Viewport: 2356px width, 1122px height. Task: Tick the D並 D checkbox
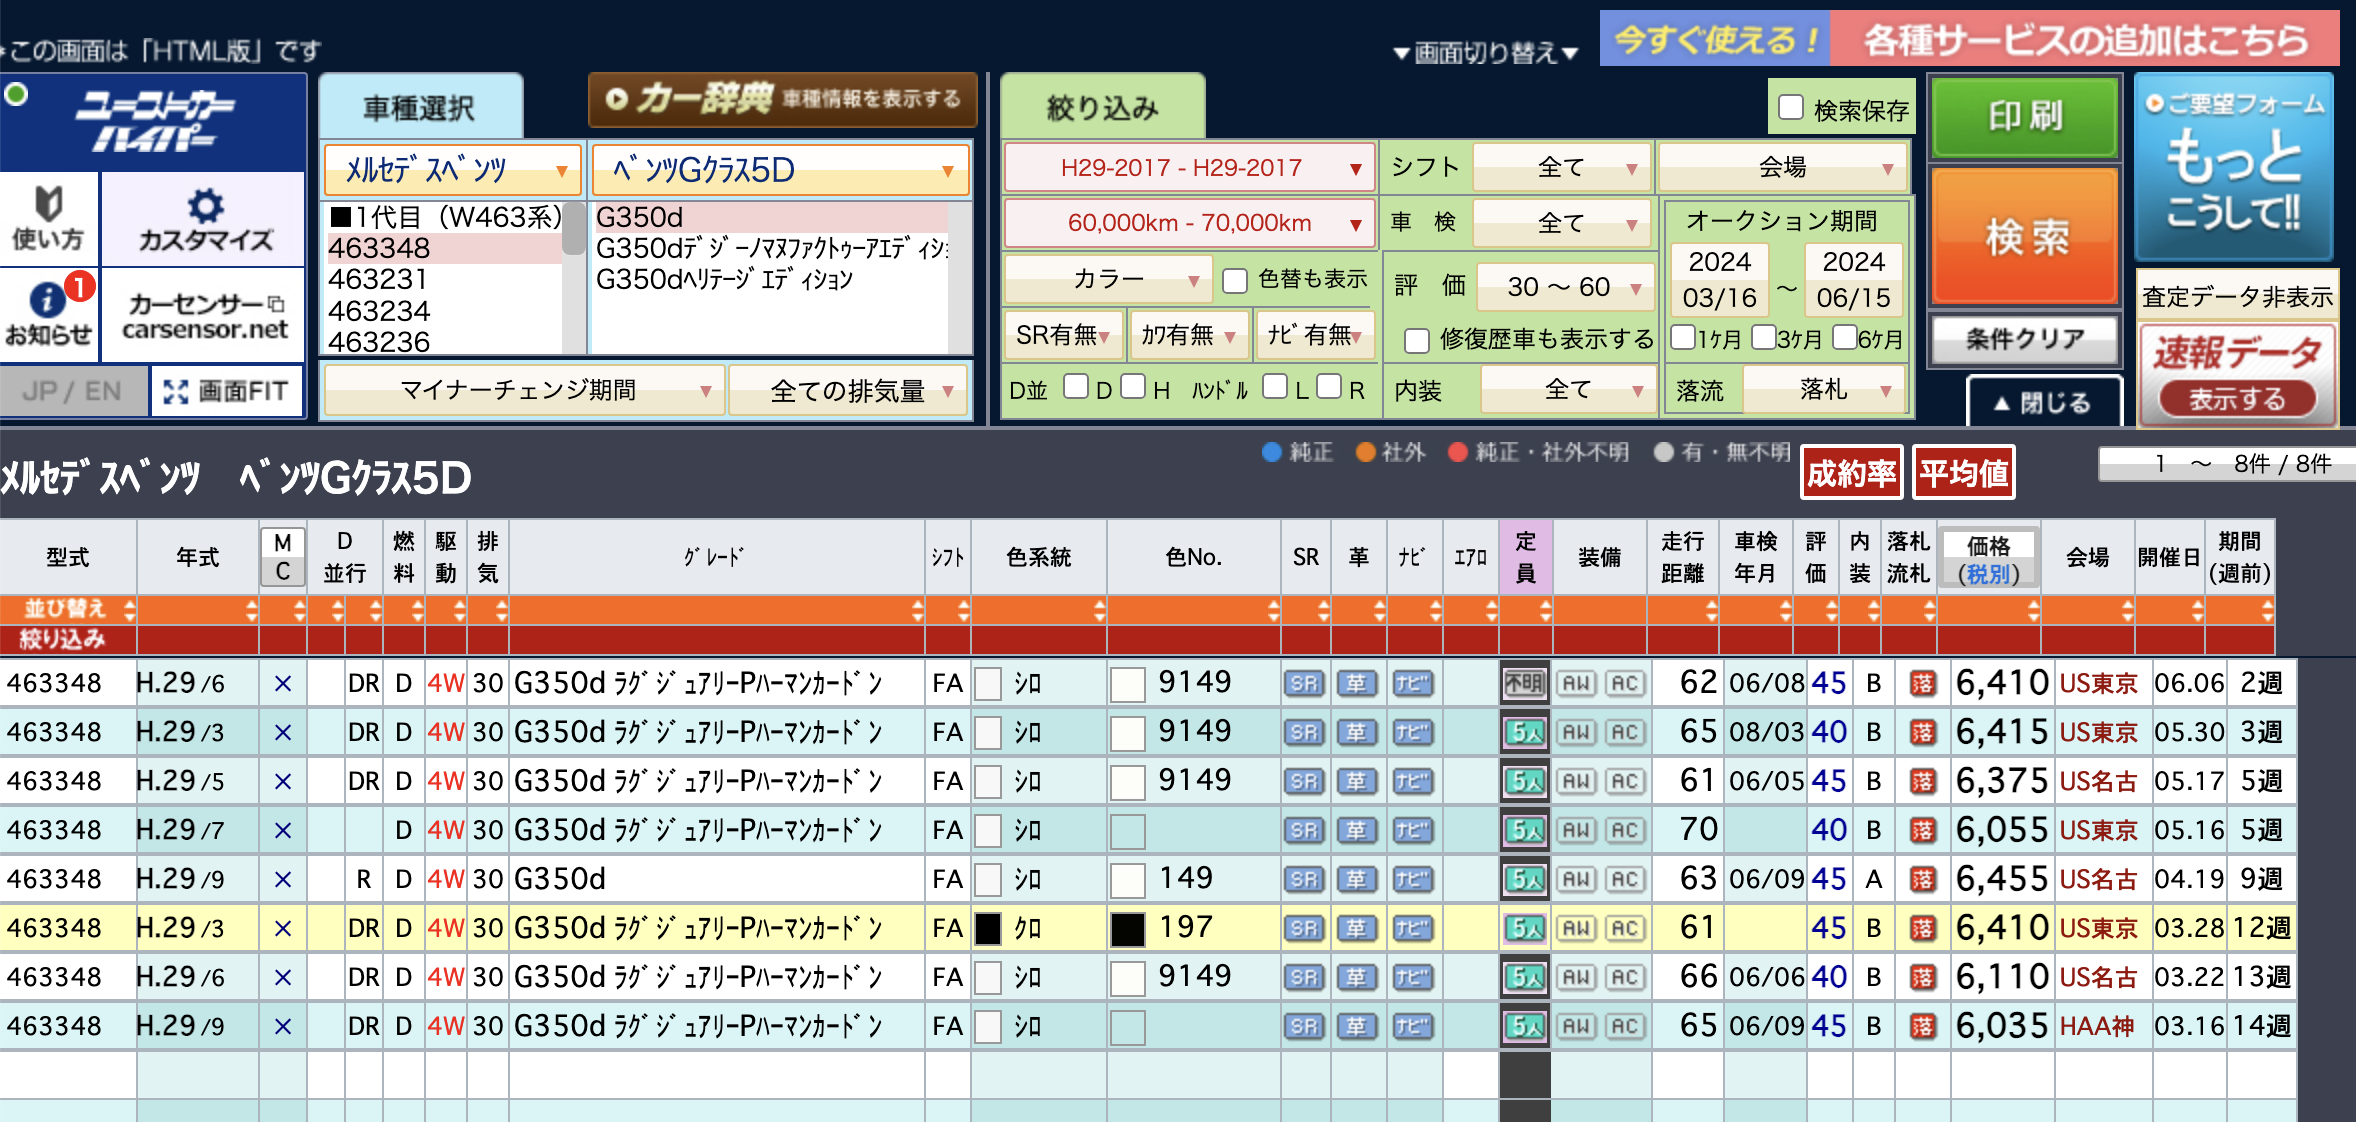pos(1076,387)
